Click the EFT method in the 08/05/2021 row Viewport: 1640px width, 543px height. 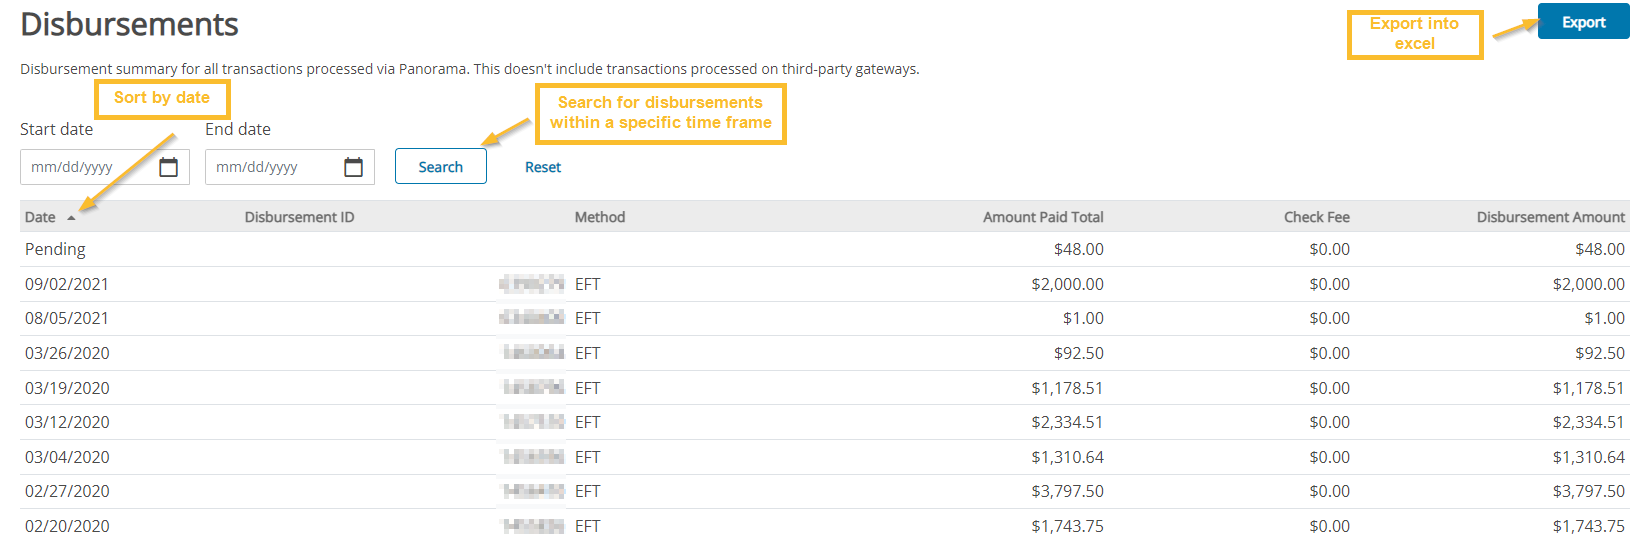click(x=588, y=318)
